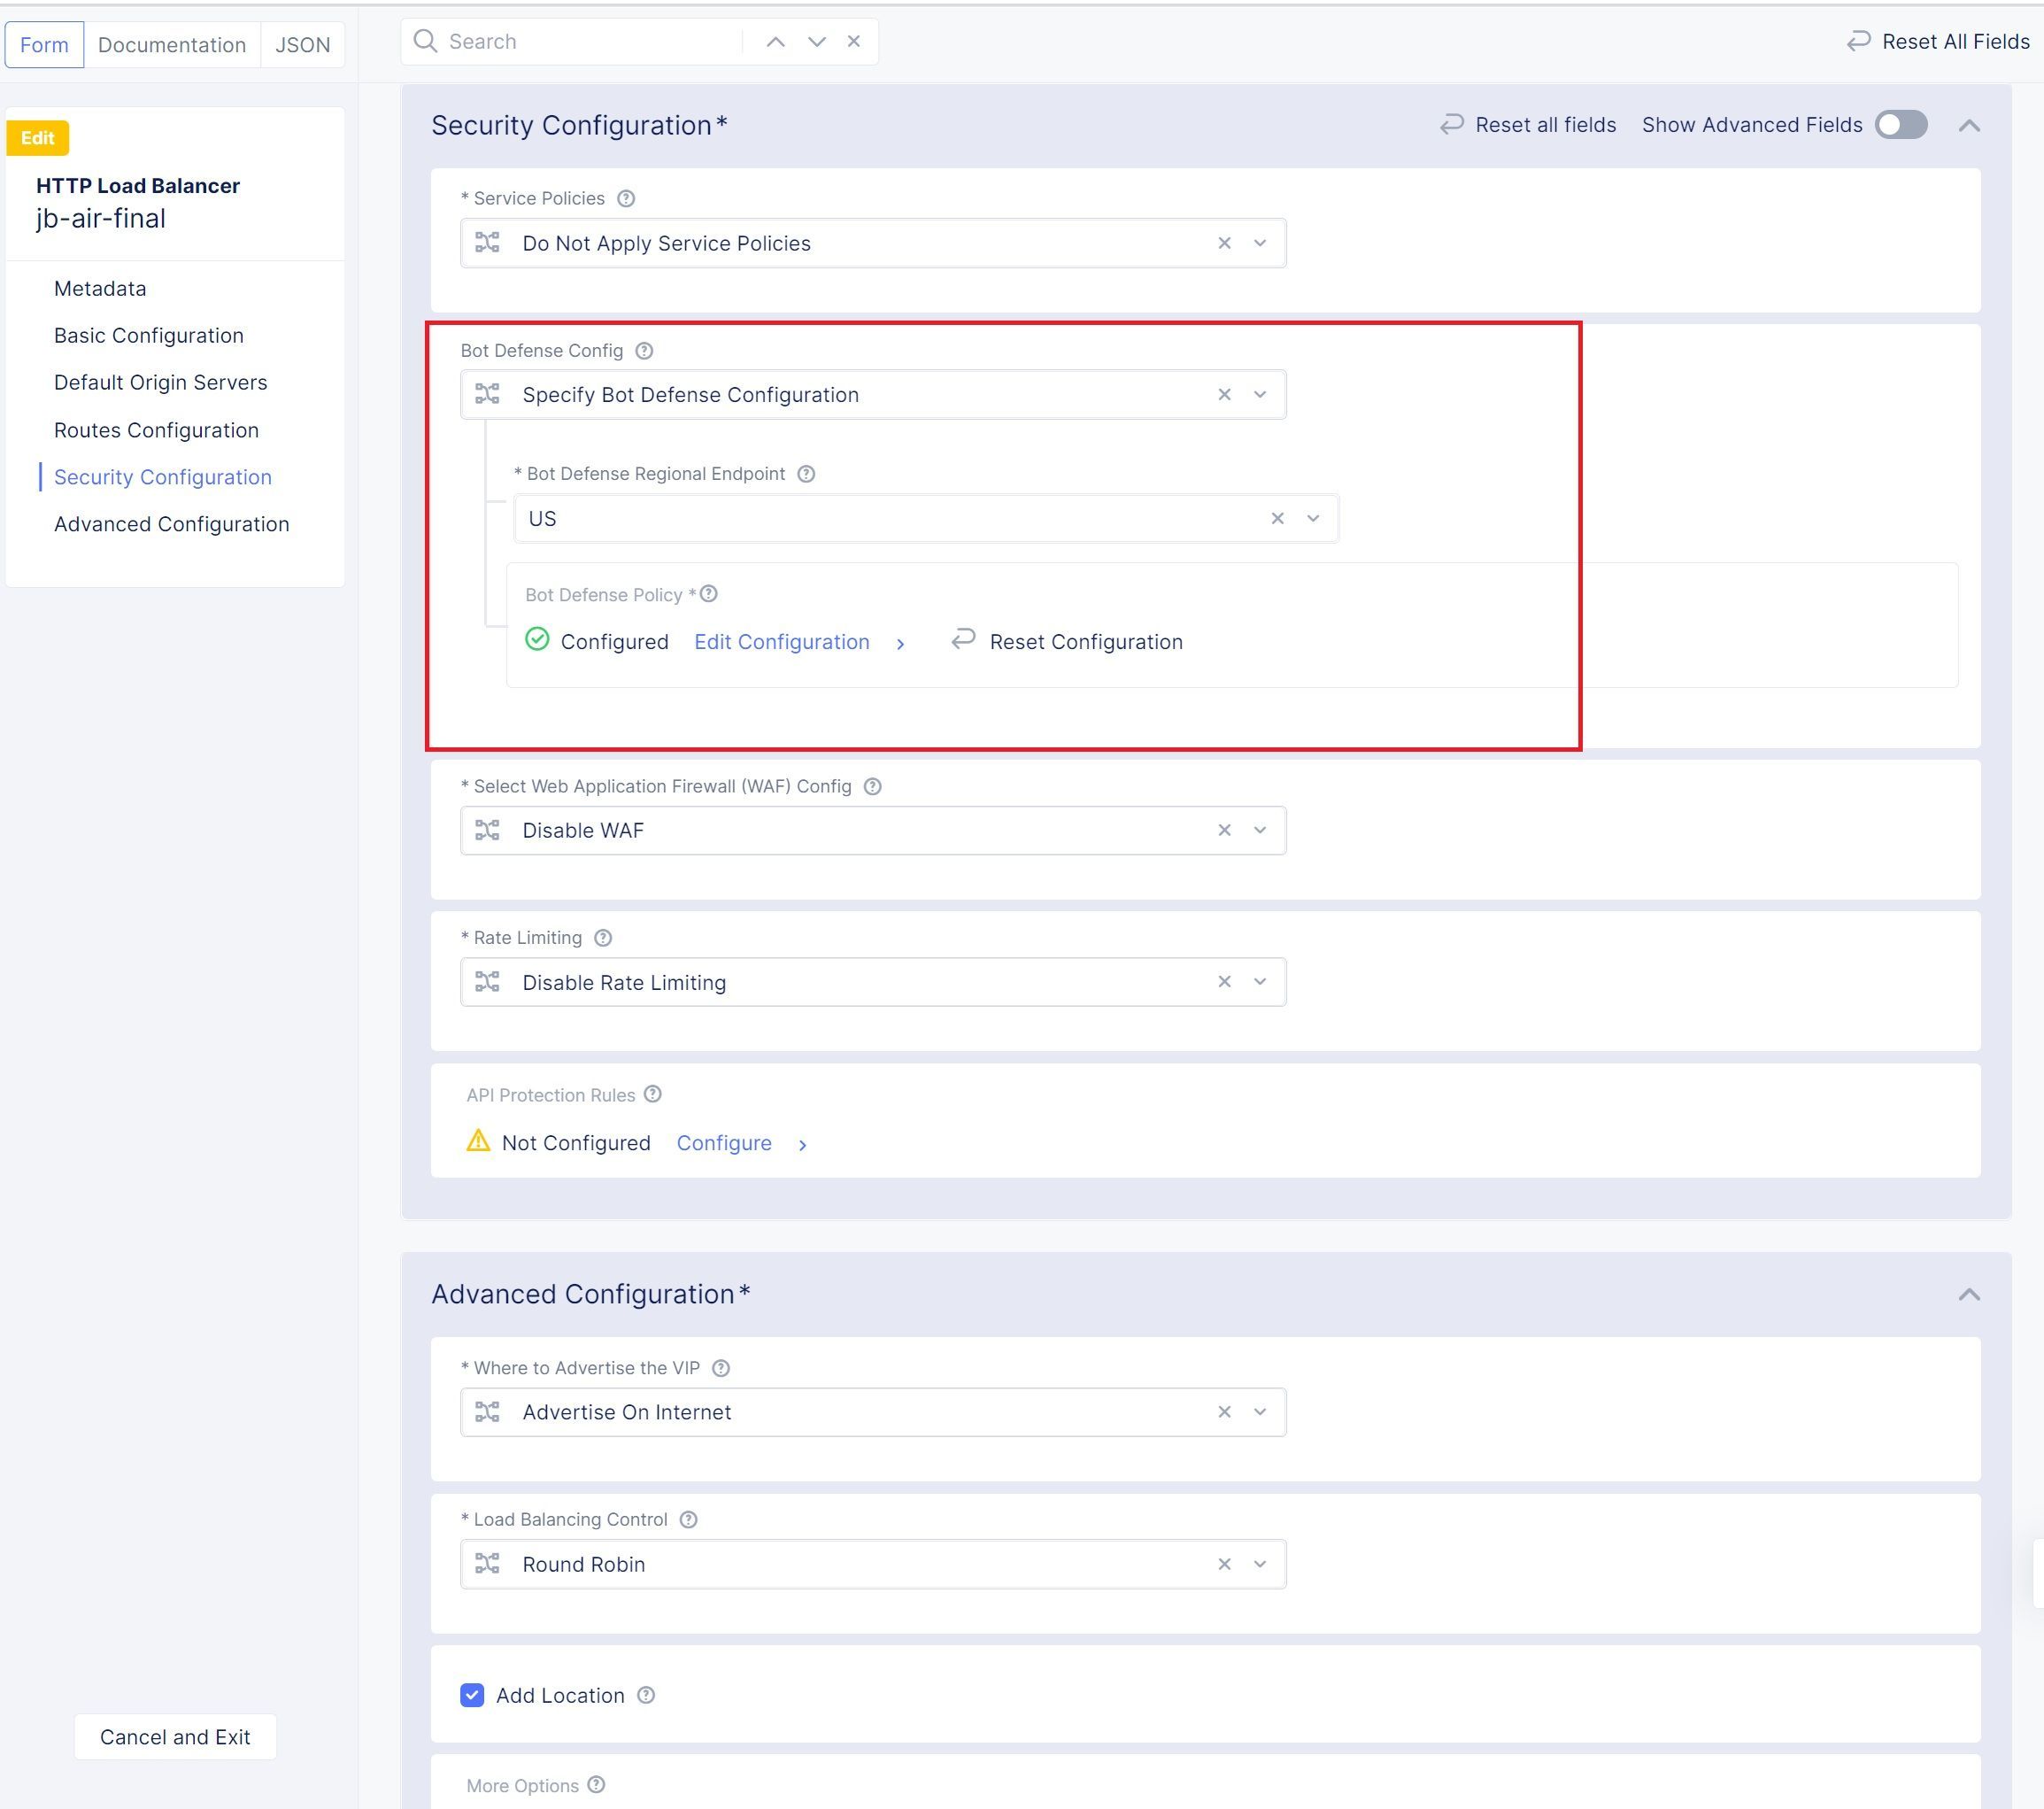
Task: Click help icon for API Protection Rules
Action: tap(653, 1094)
